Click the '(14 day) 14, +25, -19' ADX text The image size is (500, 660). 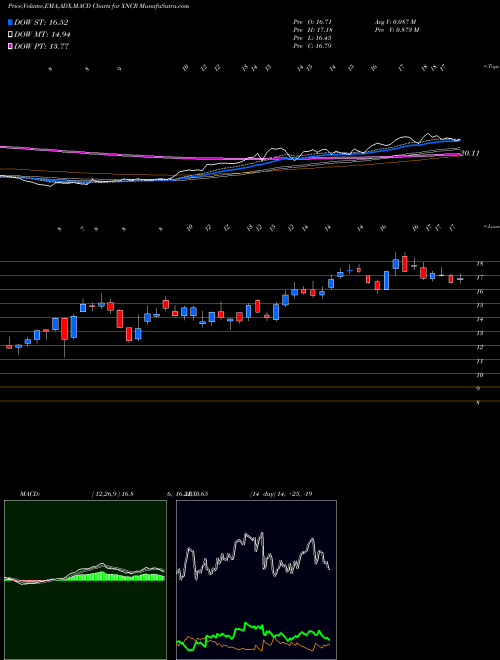281,494
